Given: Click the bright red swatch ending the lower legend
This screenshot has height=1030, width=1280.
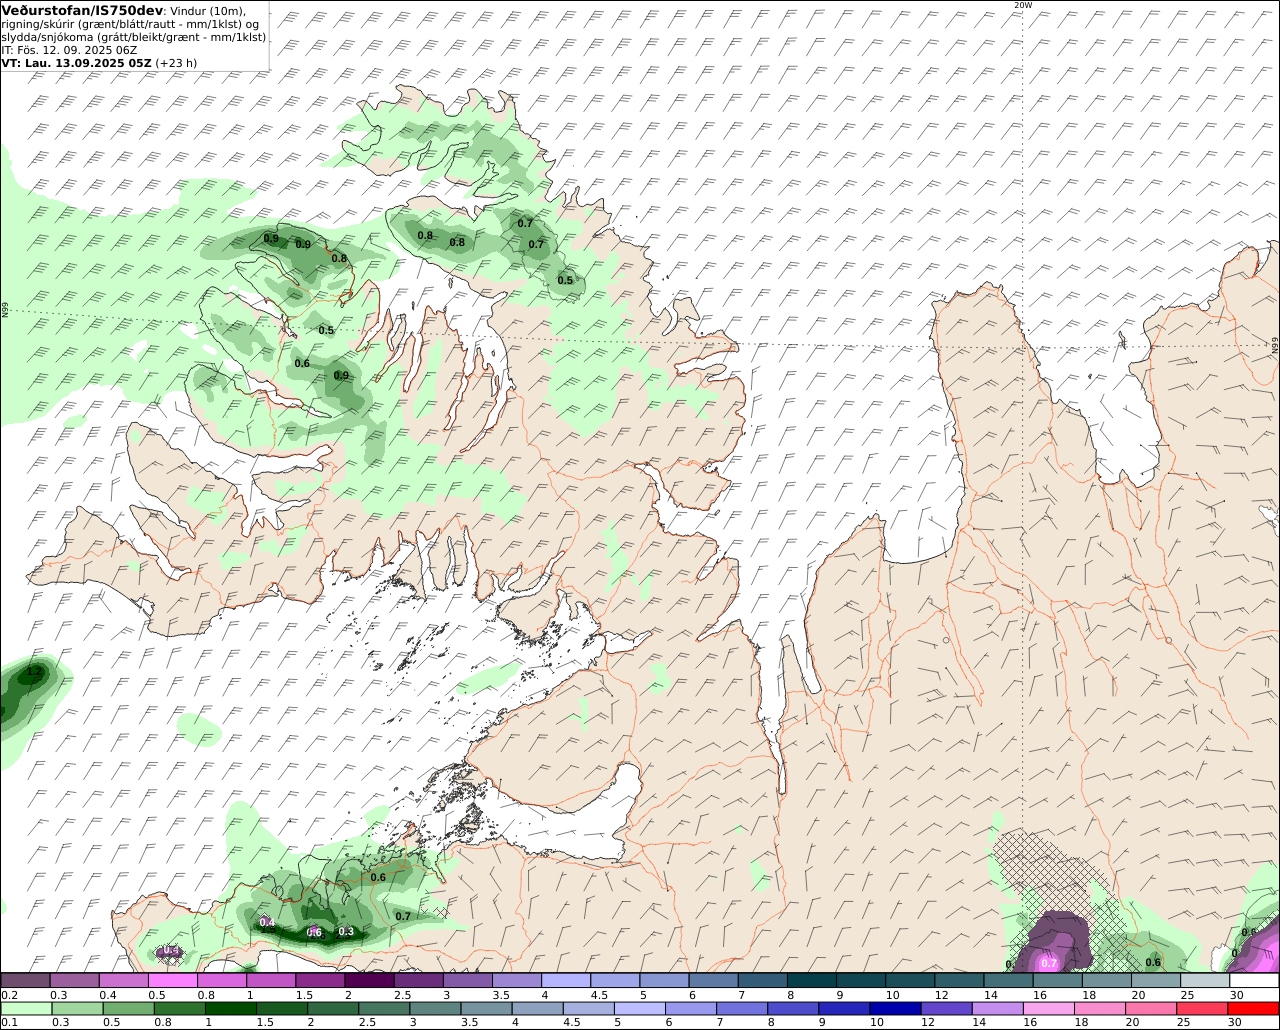Looking at the screenshot, I should point(1254,1009).
